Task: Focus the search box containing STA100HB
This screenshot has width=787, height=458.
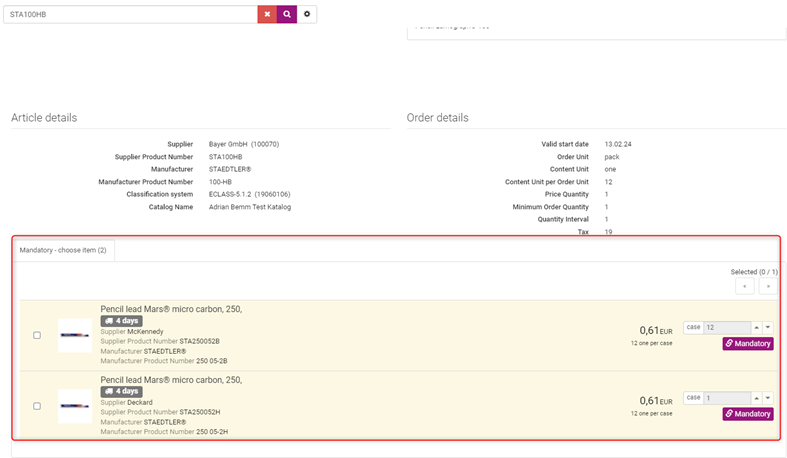Action: (130, 14)
